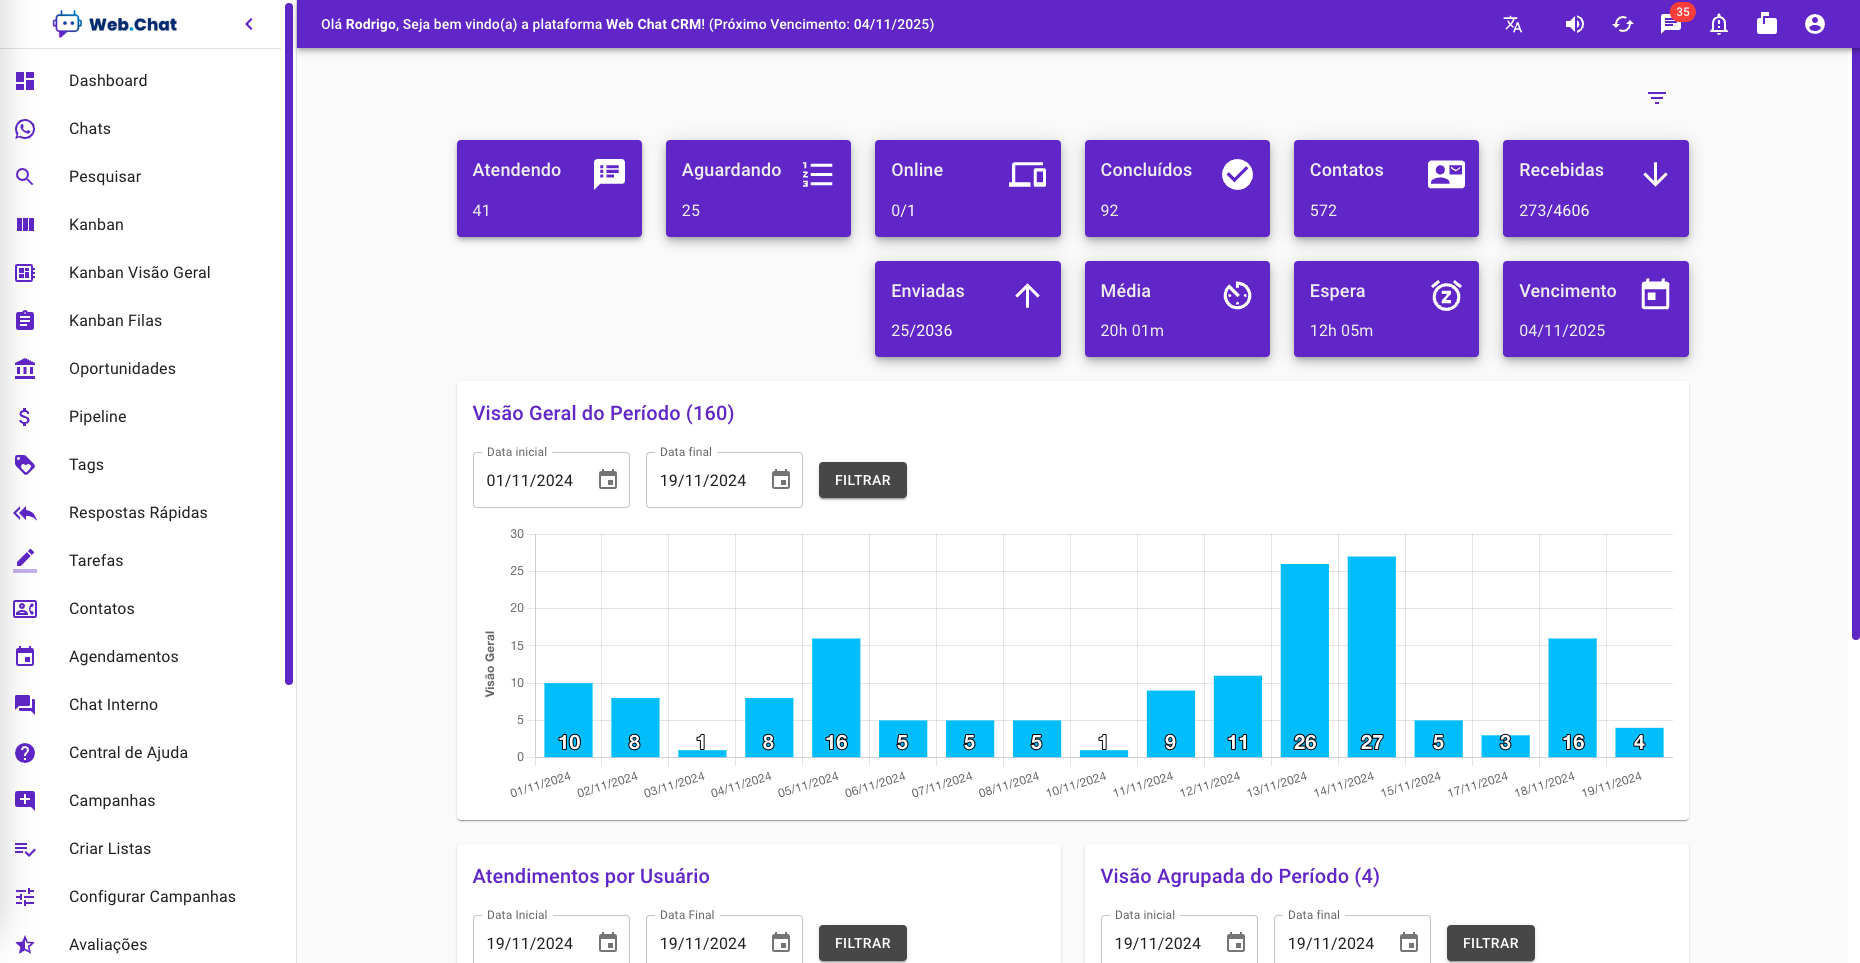Image resolution: width=1860 pixels, height=963 pixels.
Task: Click the Aguardando card
Action: click(x=758, y=188)
